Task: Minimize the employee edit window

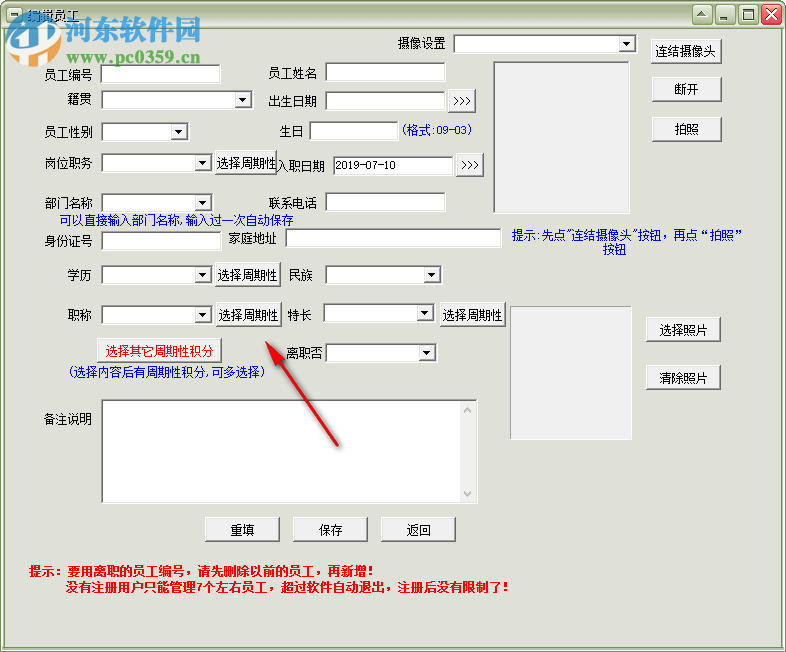Action: pyautogui.click(x=724, y=15)
